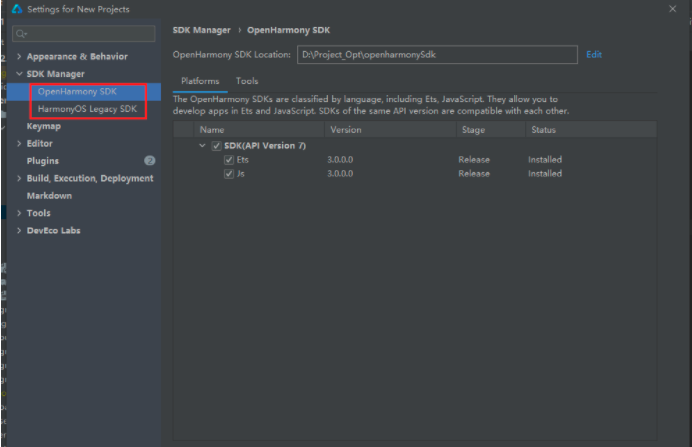Viewport: 692px width, 447px height.
Task: Open the Keymap settings page
Action: click(44, 126)
